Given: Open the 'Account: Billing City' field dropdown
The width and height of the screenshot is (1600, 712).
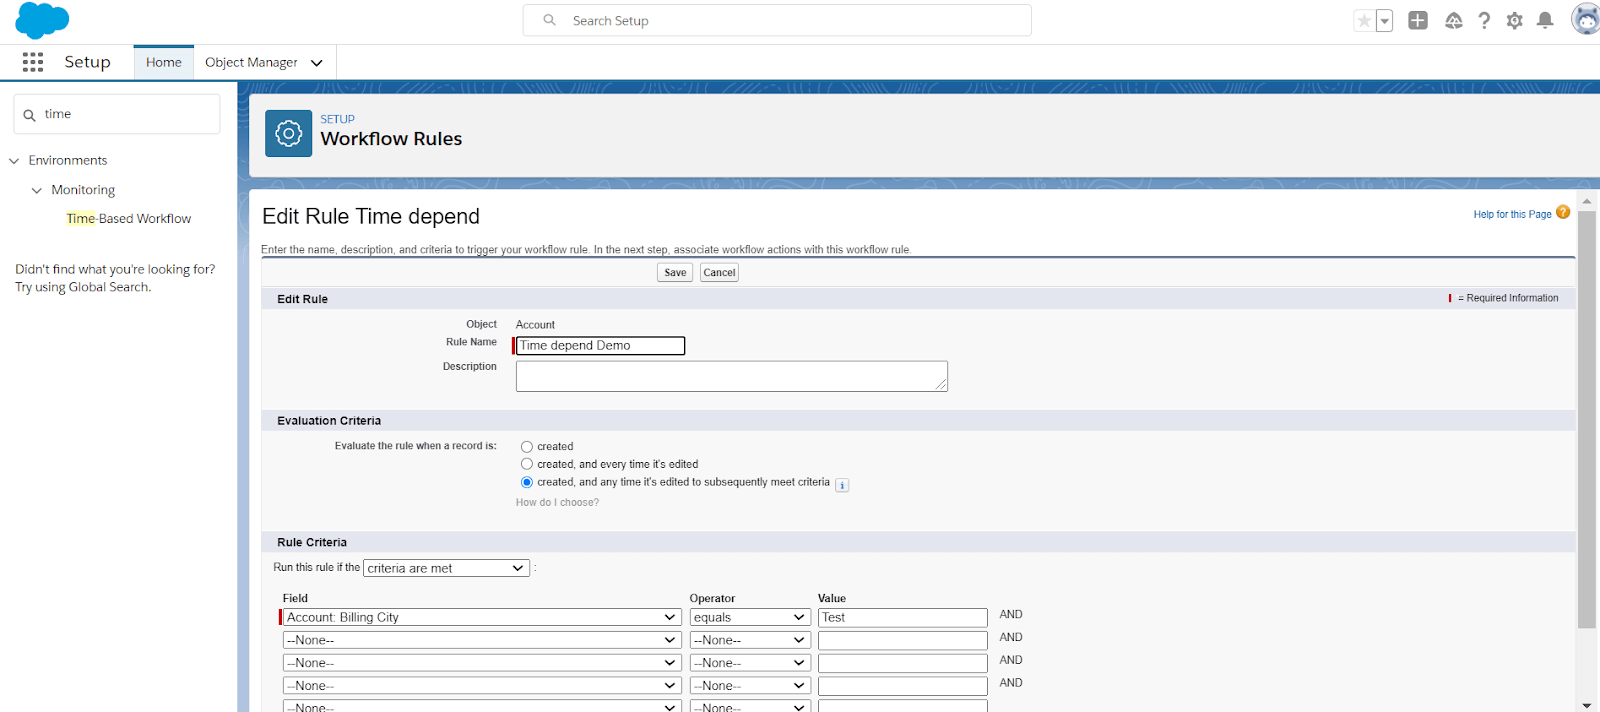Looking at the screenshot, I should coord(481,618).
